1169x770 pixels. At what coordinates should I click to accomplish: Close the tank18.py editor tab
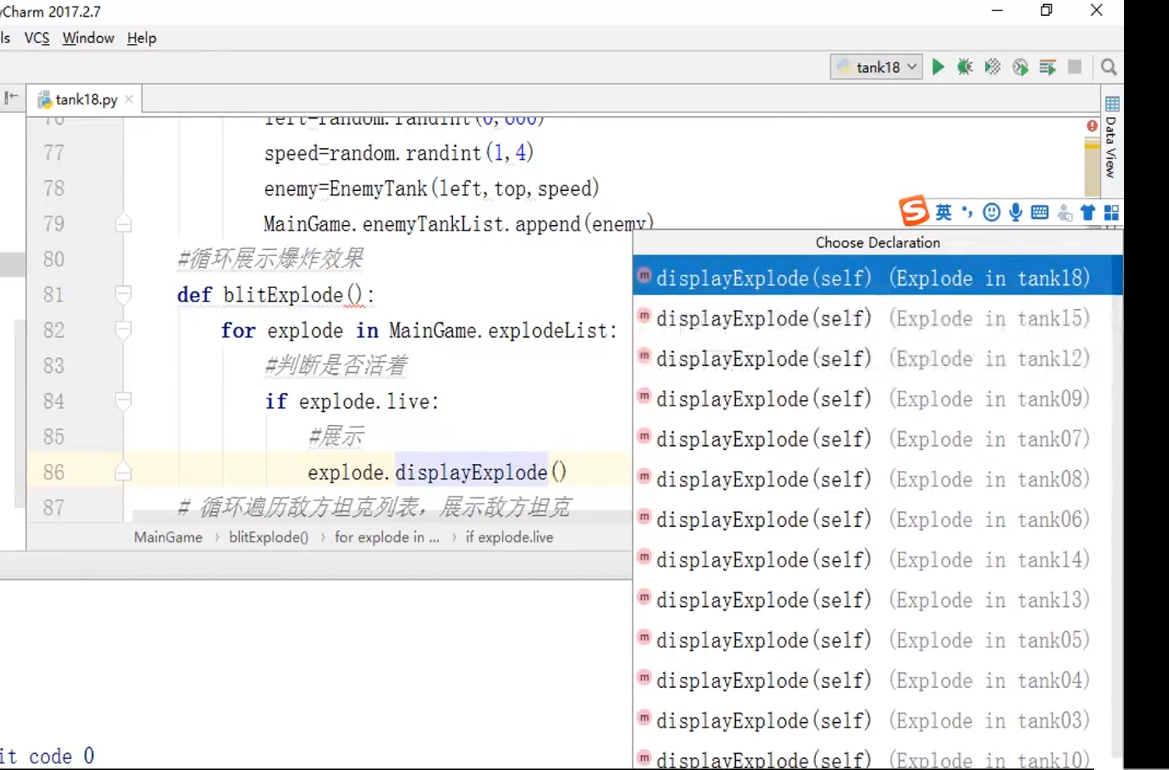click(129, 99)
